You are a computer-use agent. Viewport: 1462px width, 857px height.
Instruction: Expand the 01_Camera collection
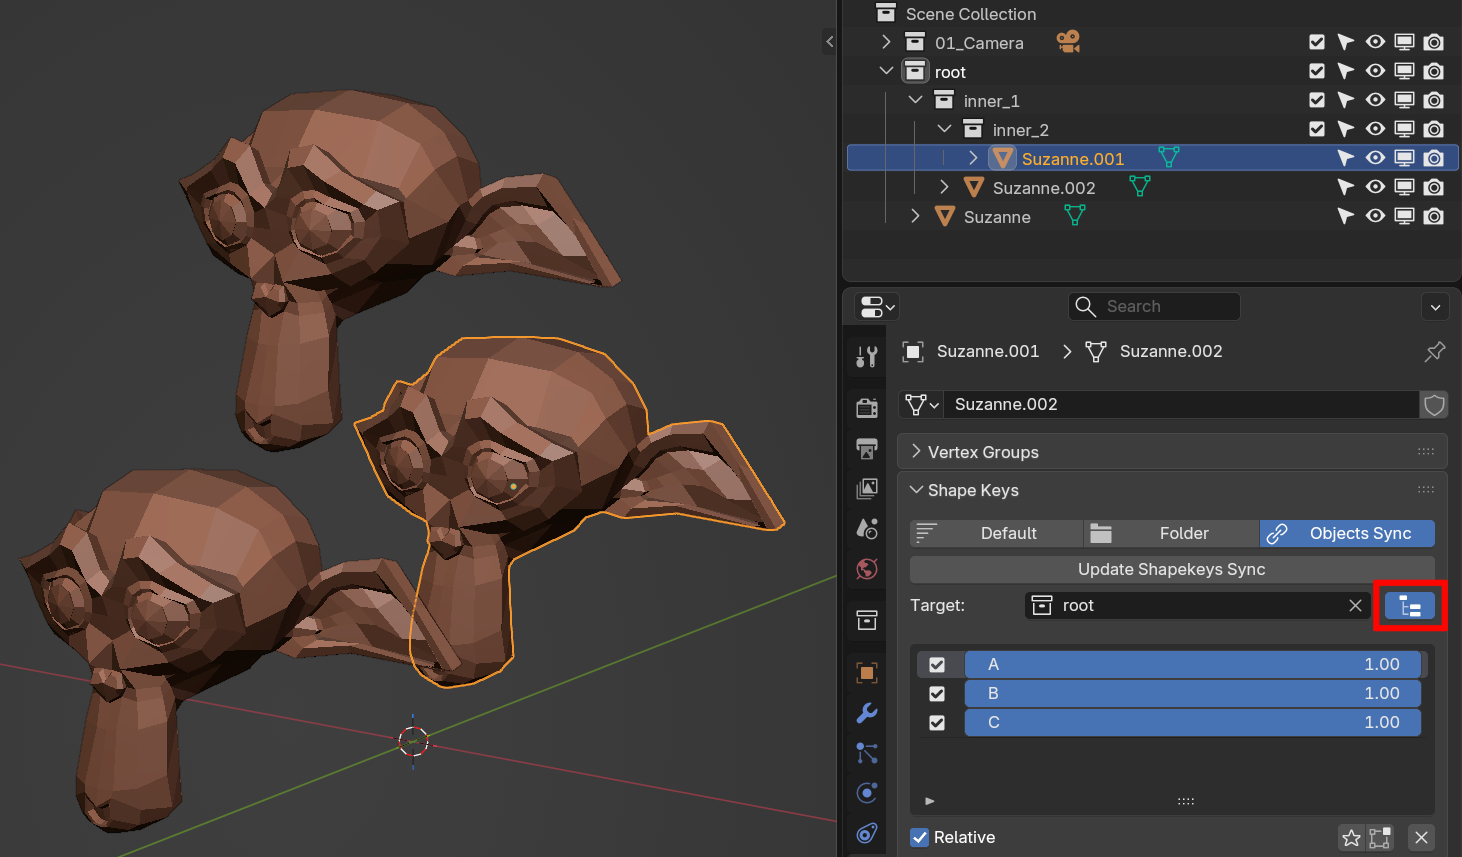[886, 43]
